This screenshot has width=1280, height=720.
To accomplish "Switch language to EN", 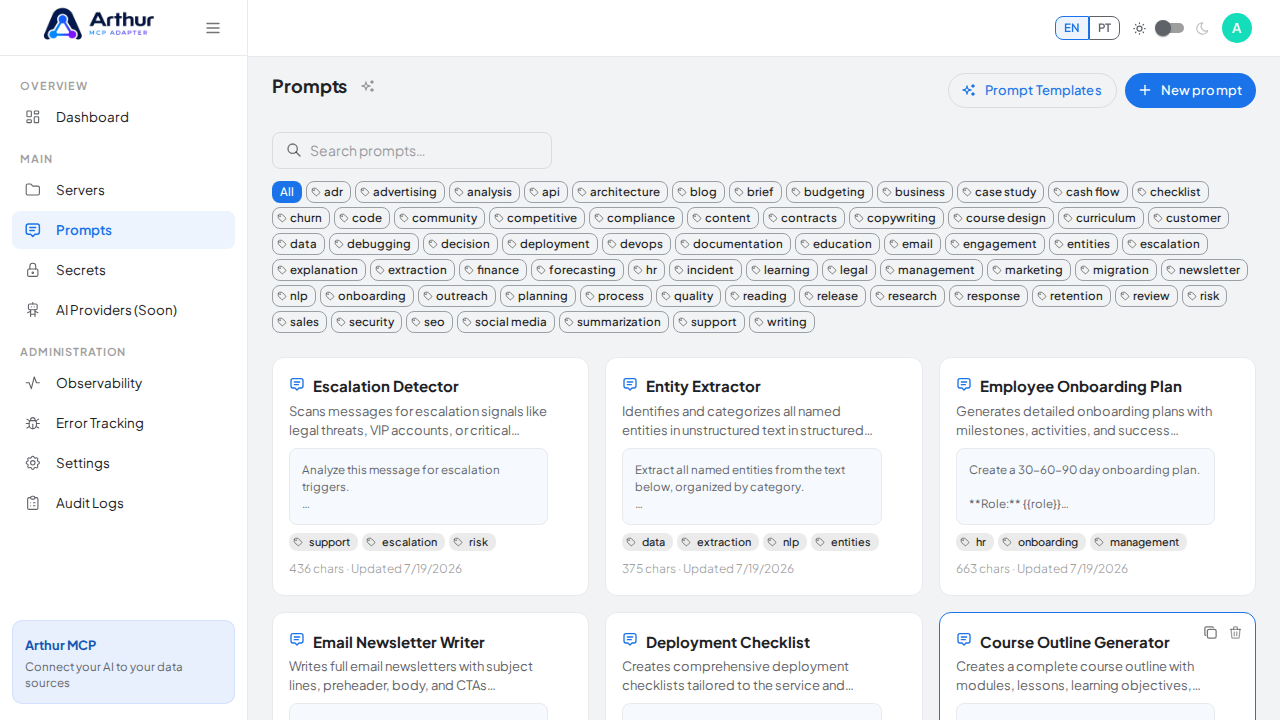I will (x=1072, y=28).
